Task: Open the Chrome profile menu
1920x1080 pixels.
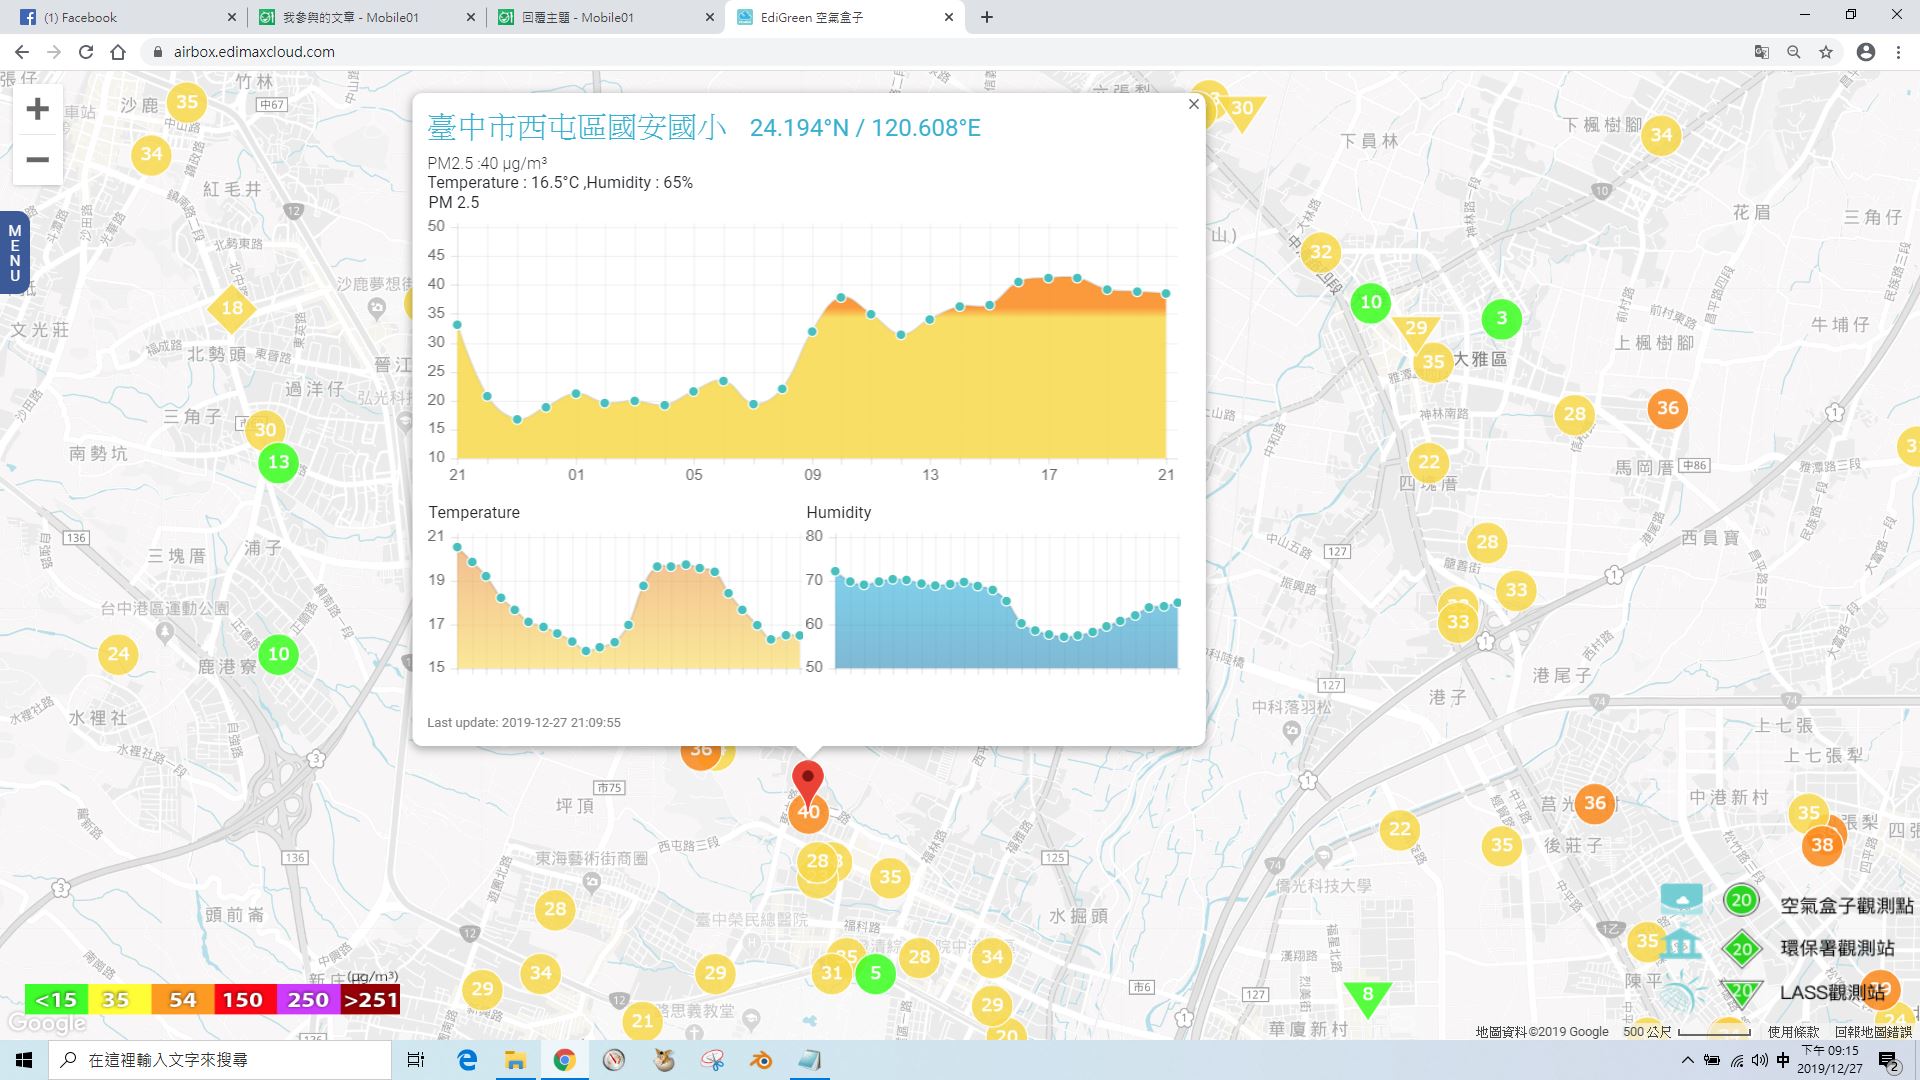Action: 1866,52
